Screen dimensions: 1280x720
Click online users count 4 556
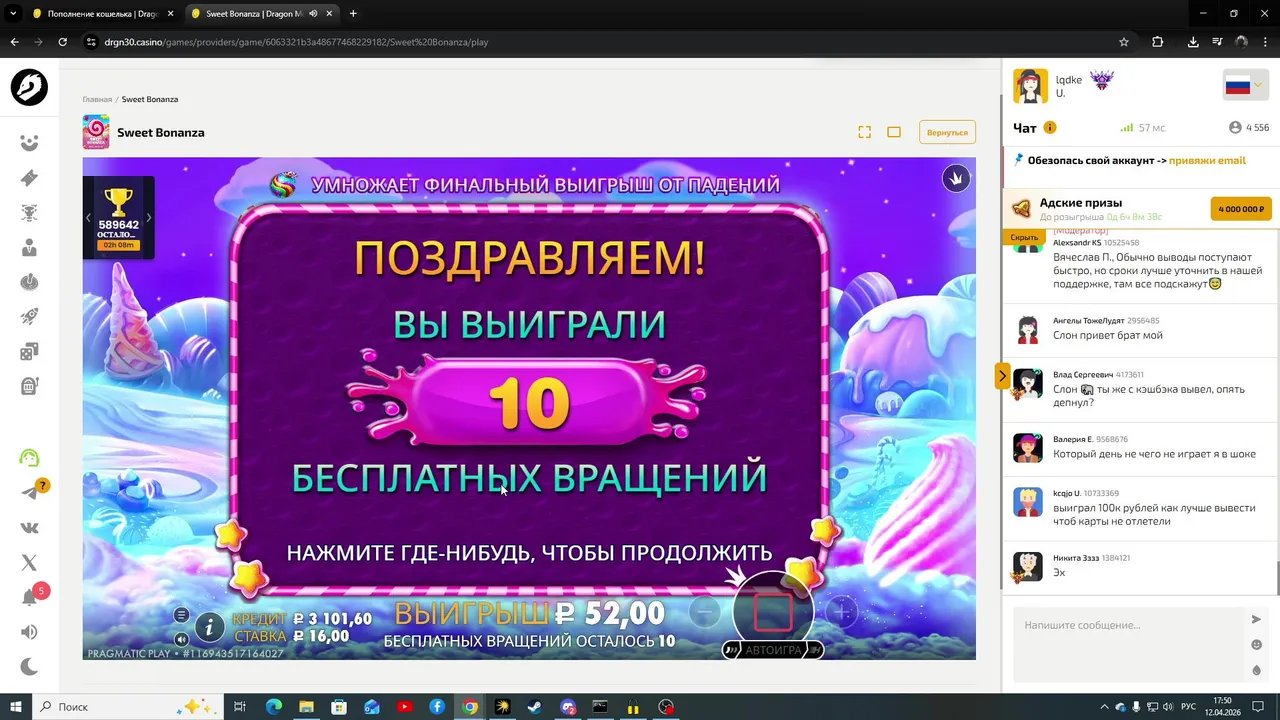click(x=1249, y=128)
